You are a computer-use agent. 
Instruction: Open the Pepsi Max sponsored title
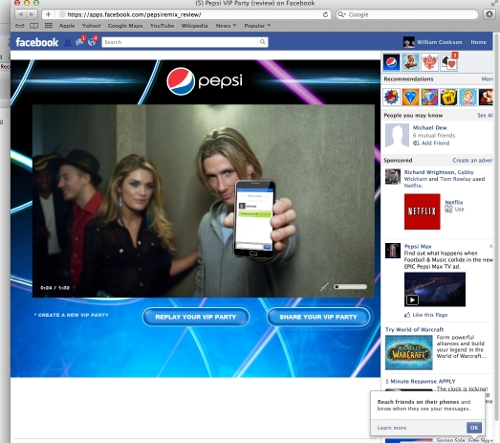pos(418,246)
